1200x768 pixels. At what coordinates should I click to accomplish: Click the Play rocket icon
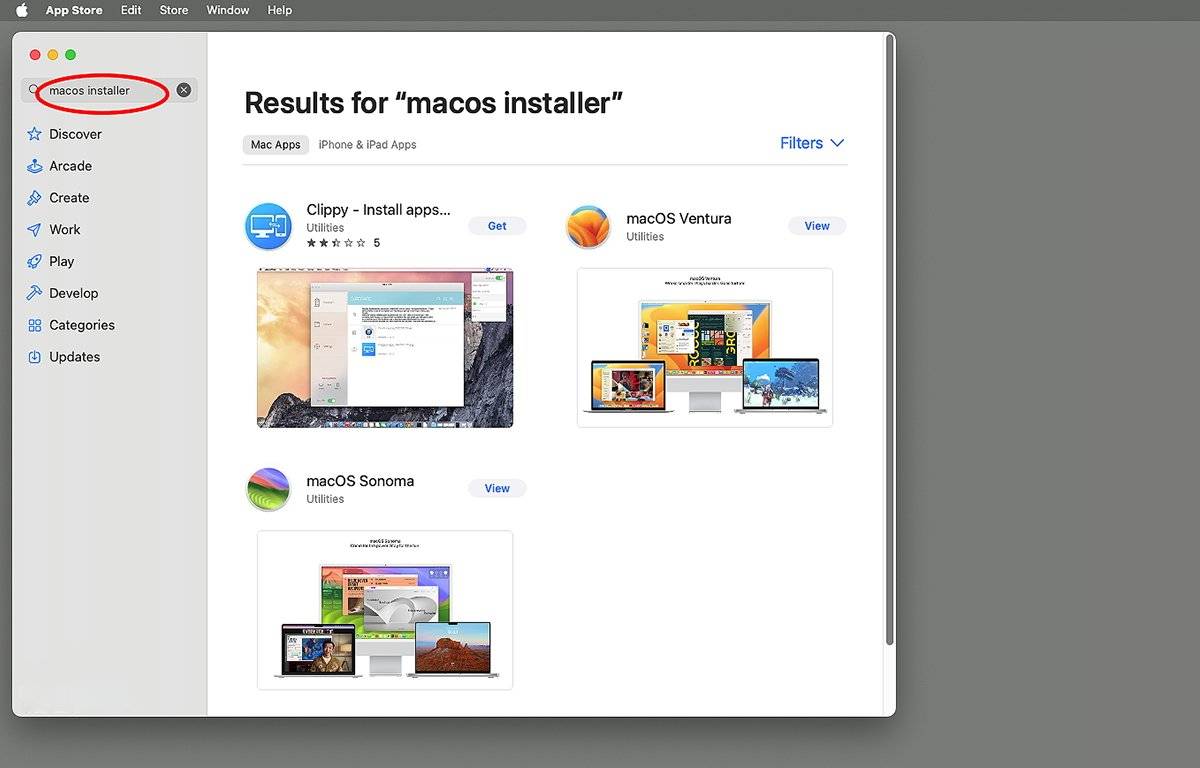click(35, 262)
